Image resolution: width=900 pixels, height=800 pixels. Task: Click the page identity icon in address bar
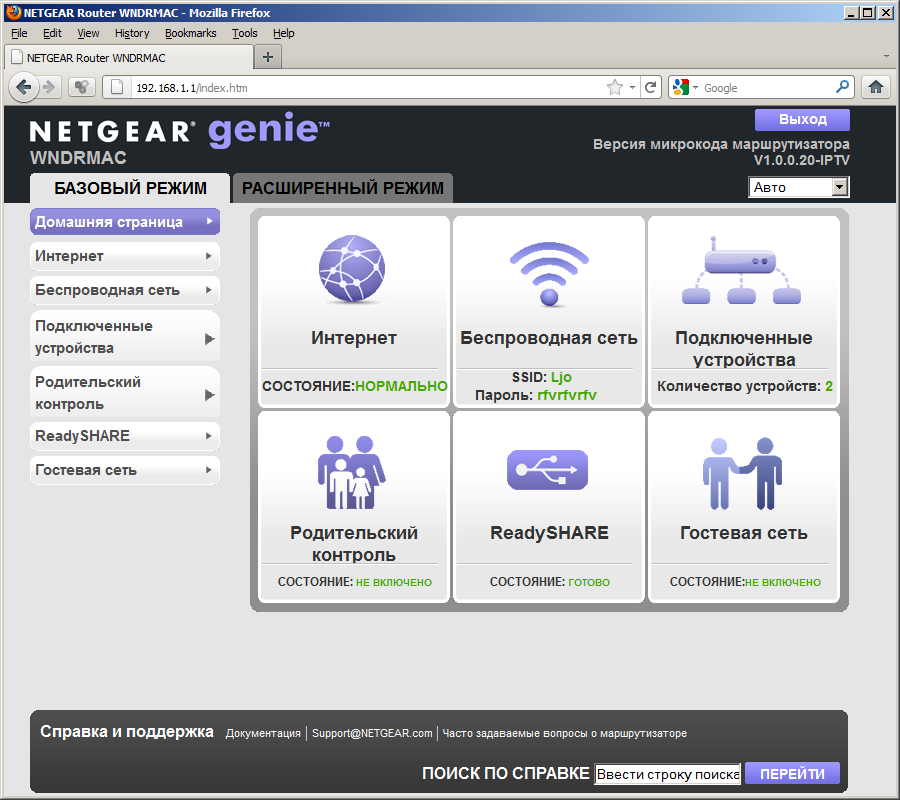[117, 87]
